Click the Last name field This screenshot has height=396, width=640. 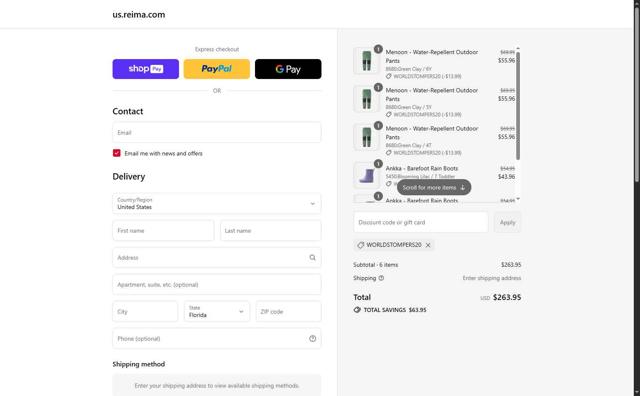(x=271, y=231)
